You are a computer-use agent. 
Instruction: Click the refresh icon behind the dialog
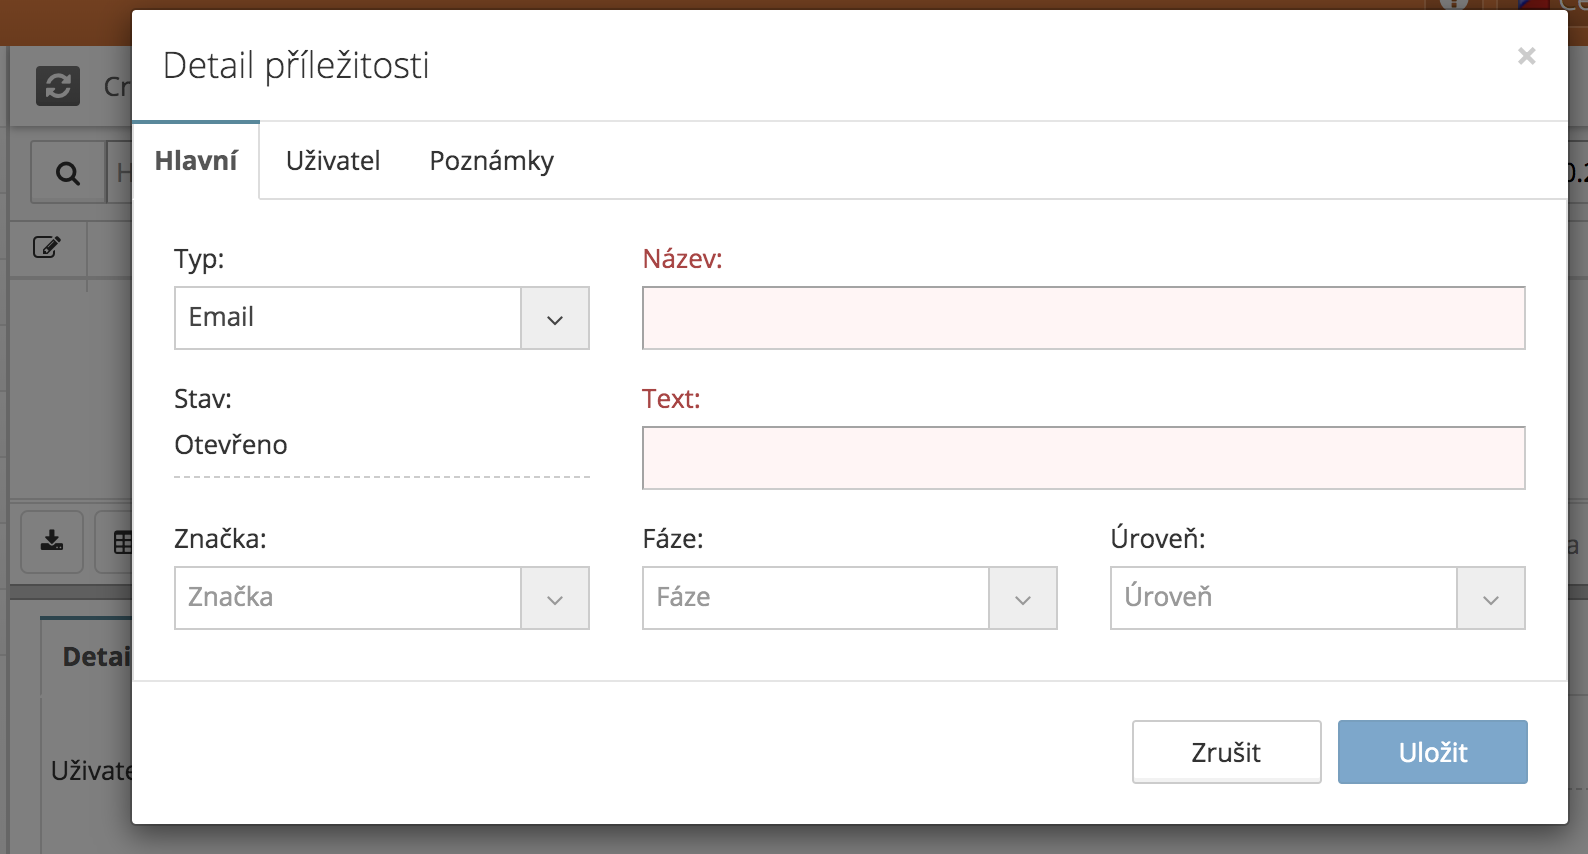tap(58, 86)
